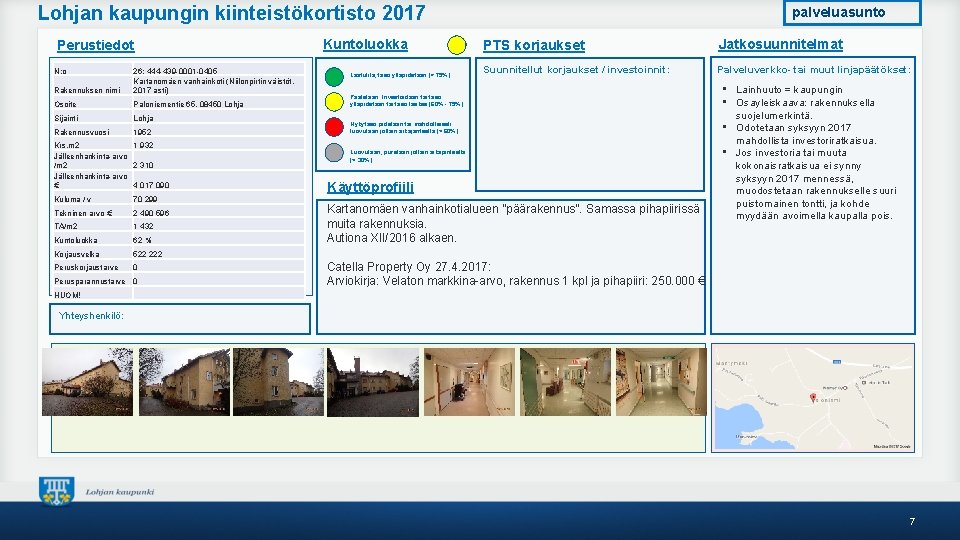Open the second exterior building photo

point(184,382)
